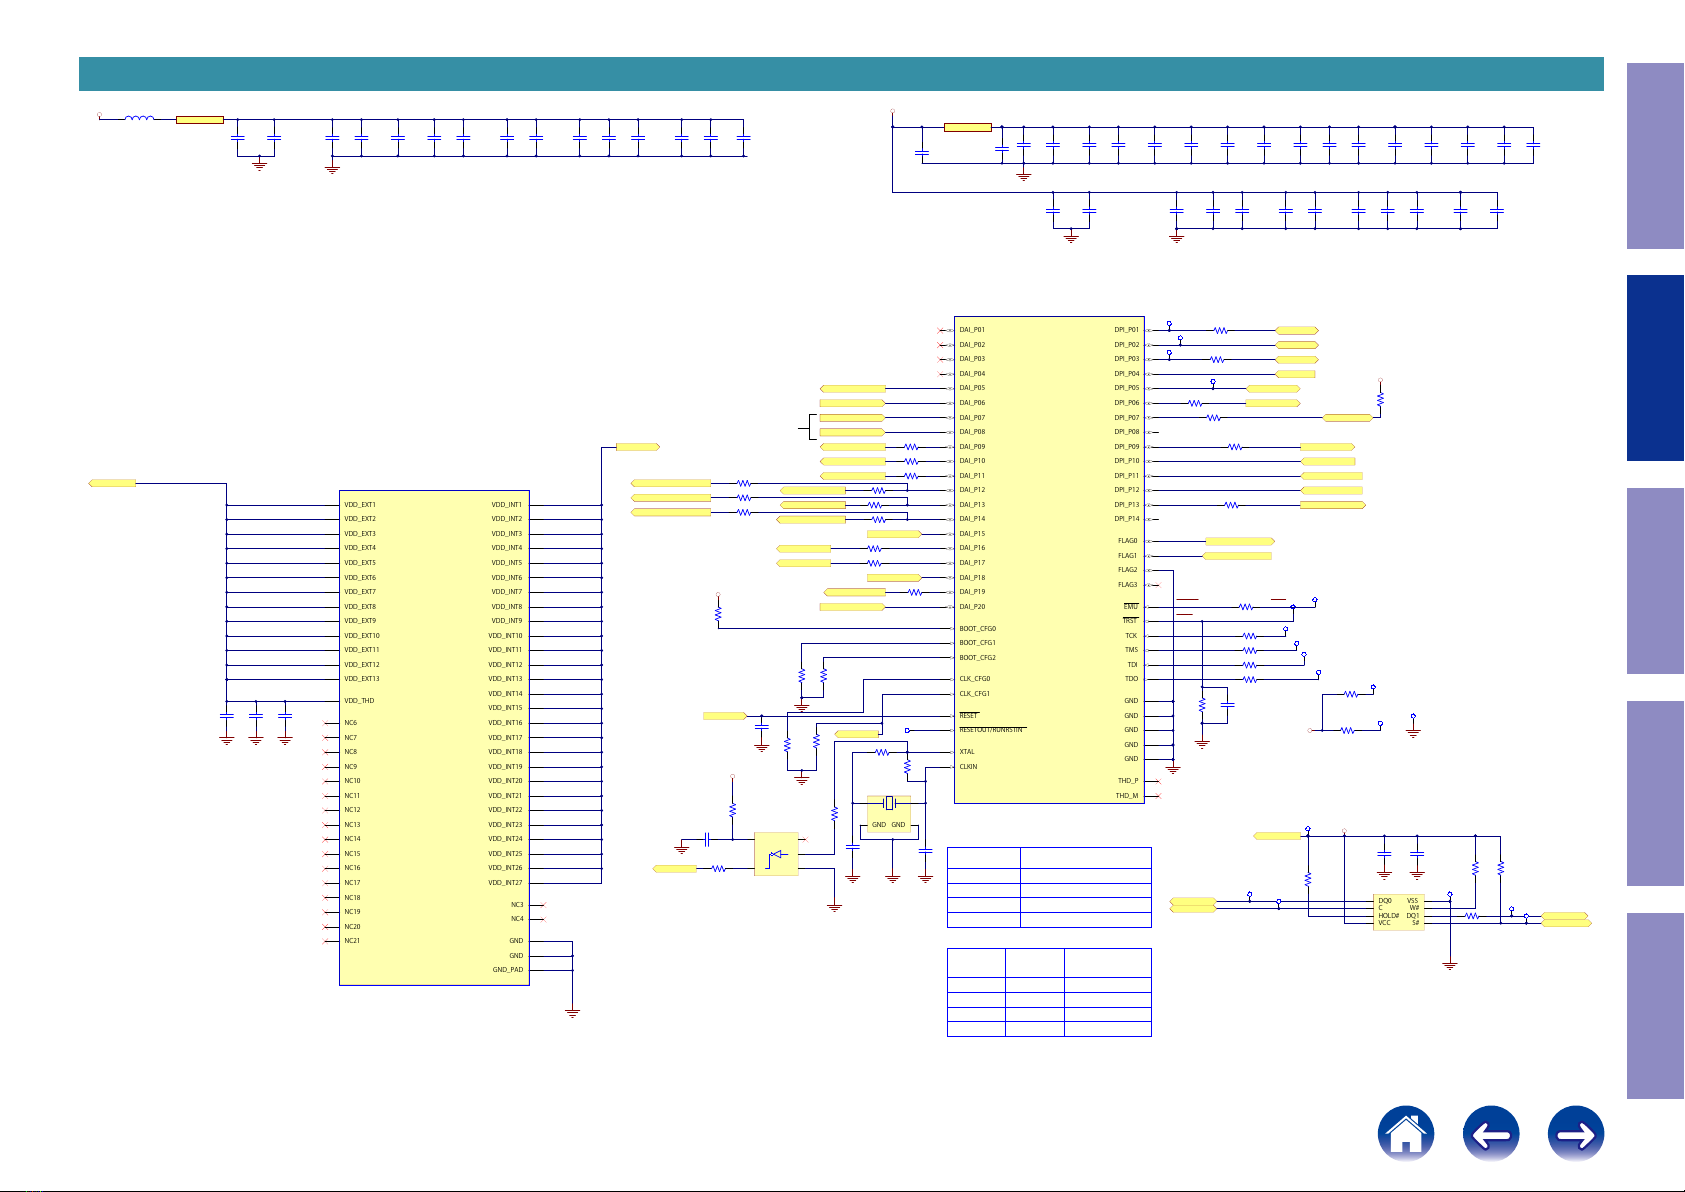Click the DPI_P13 pin label
This screenshot has width=1685, height=1192.
(1127, 505)
